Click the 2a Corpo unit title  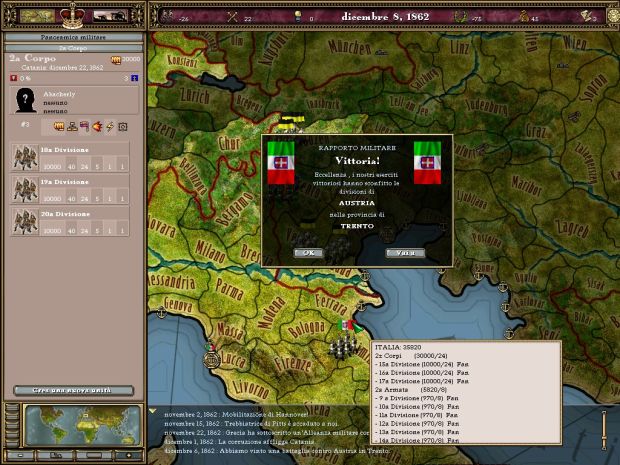click(32, 59)
